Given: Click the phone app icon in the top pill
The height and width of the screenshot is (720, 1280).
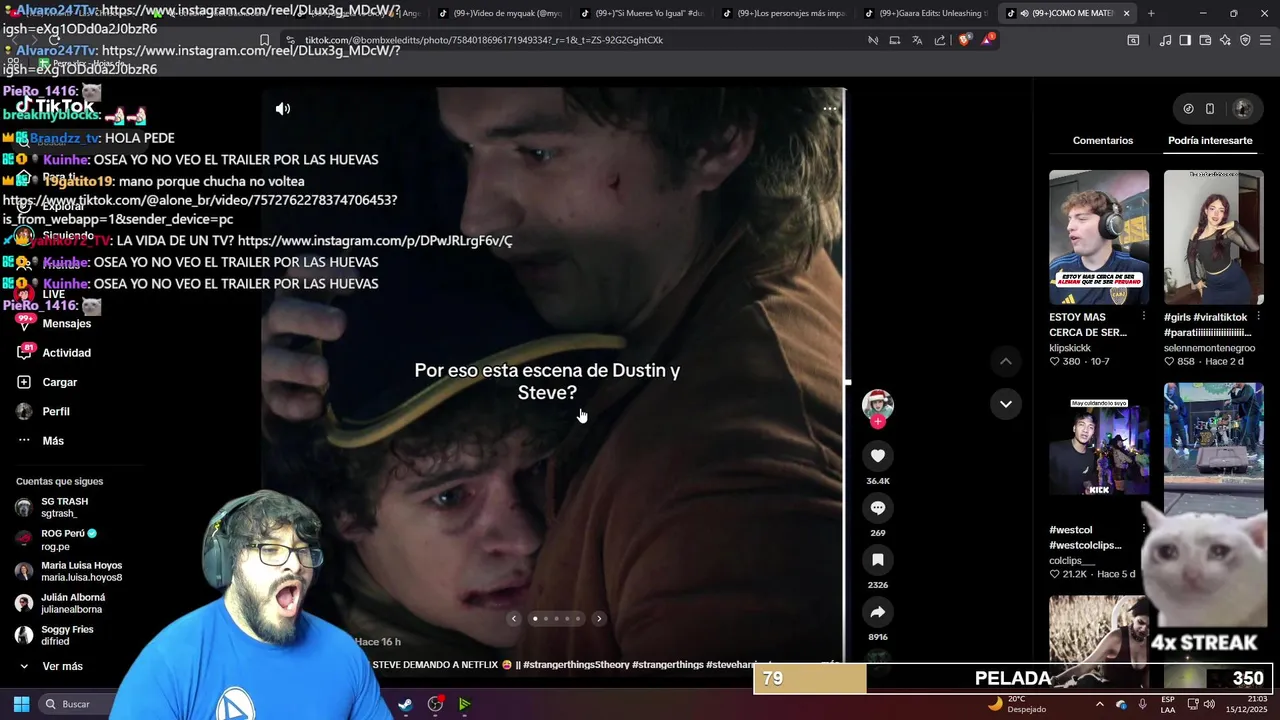Looking at the screenshot, I should coord(1210,109).
